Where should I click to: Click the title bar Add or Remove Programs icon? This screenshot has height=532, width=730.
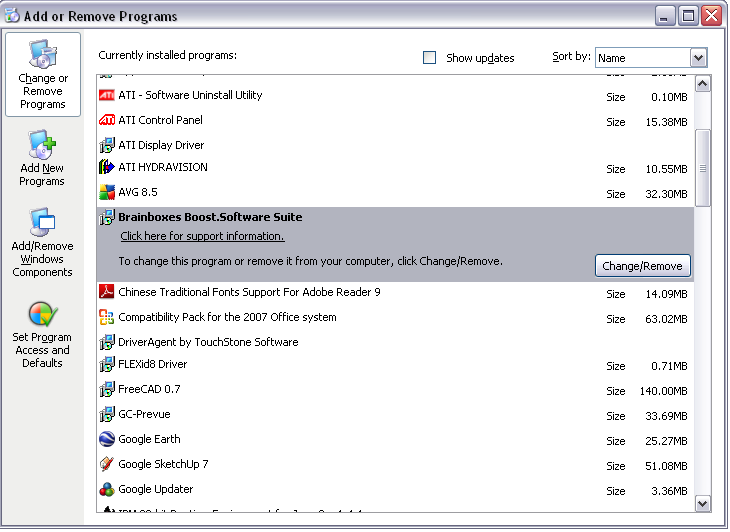[x=12, y=15]
